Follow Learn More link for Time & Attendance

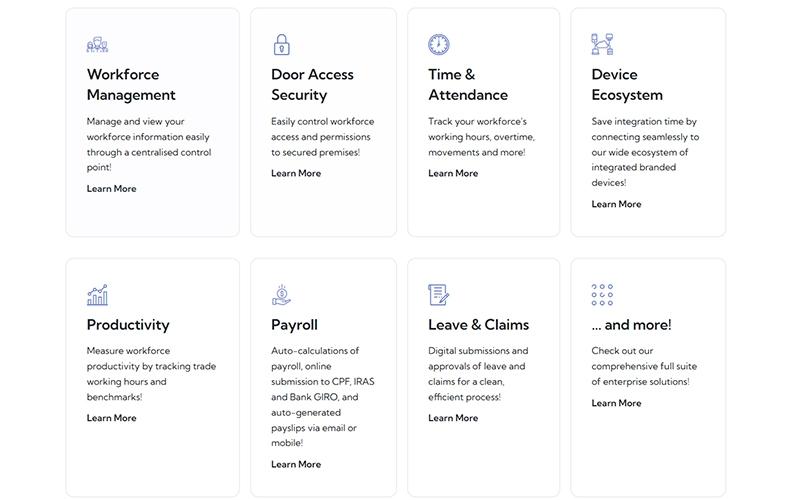point(453,173)
